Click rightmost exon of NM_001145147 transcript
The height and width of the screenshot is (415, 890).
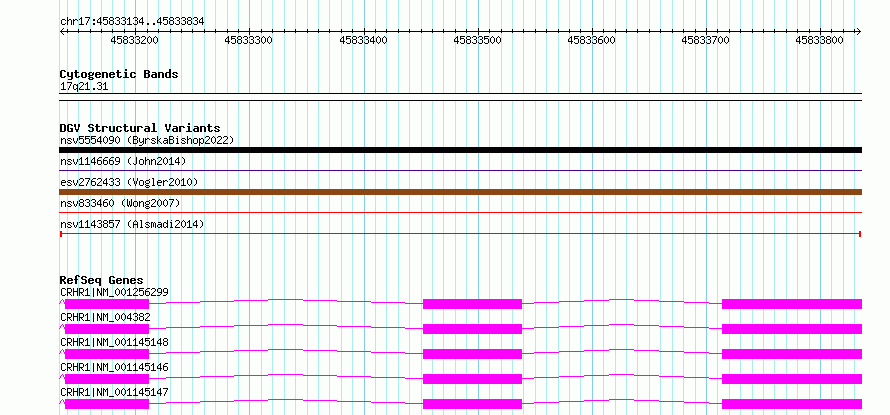(792, 404)
